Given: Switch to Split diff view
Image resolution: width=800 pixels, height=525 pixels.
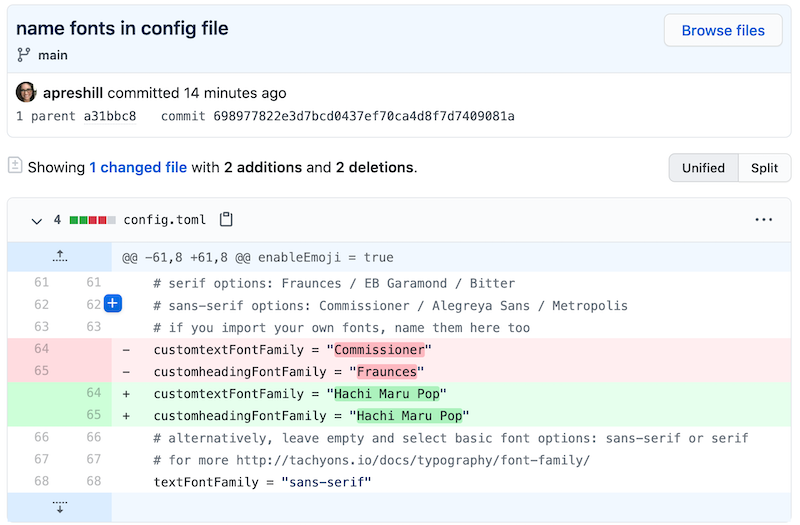Looking at the screenshot, I should (764, 168).
